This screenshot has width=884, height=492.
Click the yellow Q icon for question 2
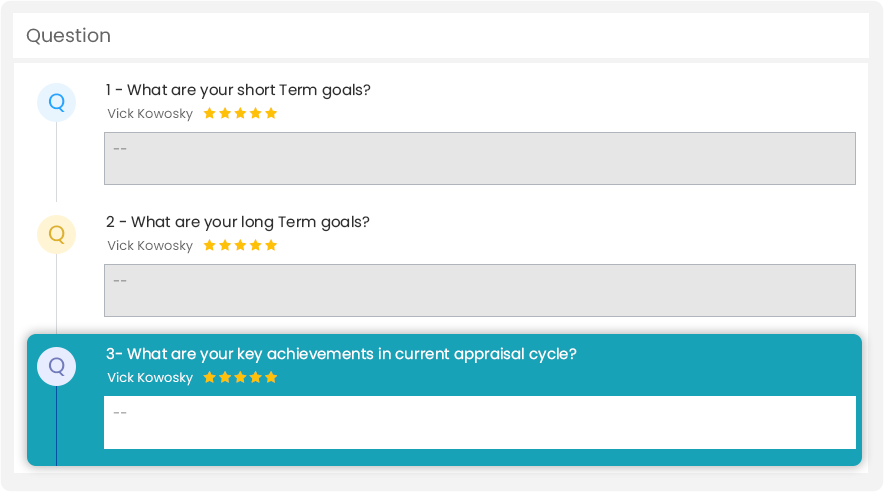click(x=56, y=234)
